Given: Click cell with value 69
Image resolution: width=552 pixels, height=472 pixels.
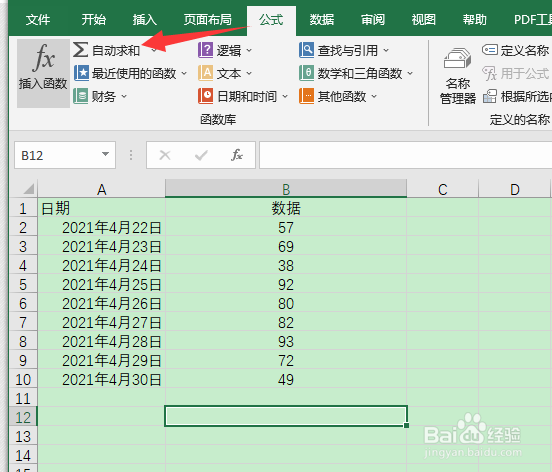Looking at the screenshot, I should click(x=286, y=246).
